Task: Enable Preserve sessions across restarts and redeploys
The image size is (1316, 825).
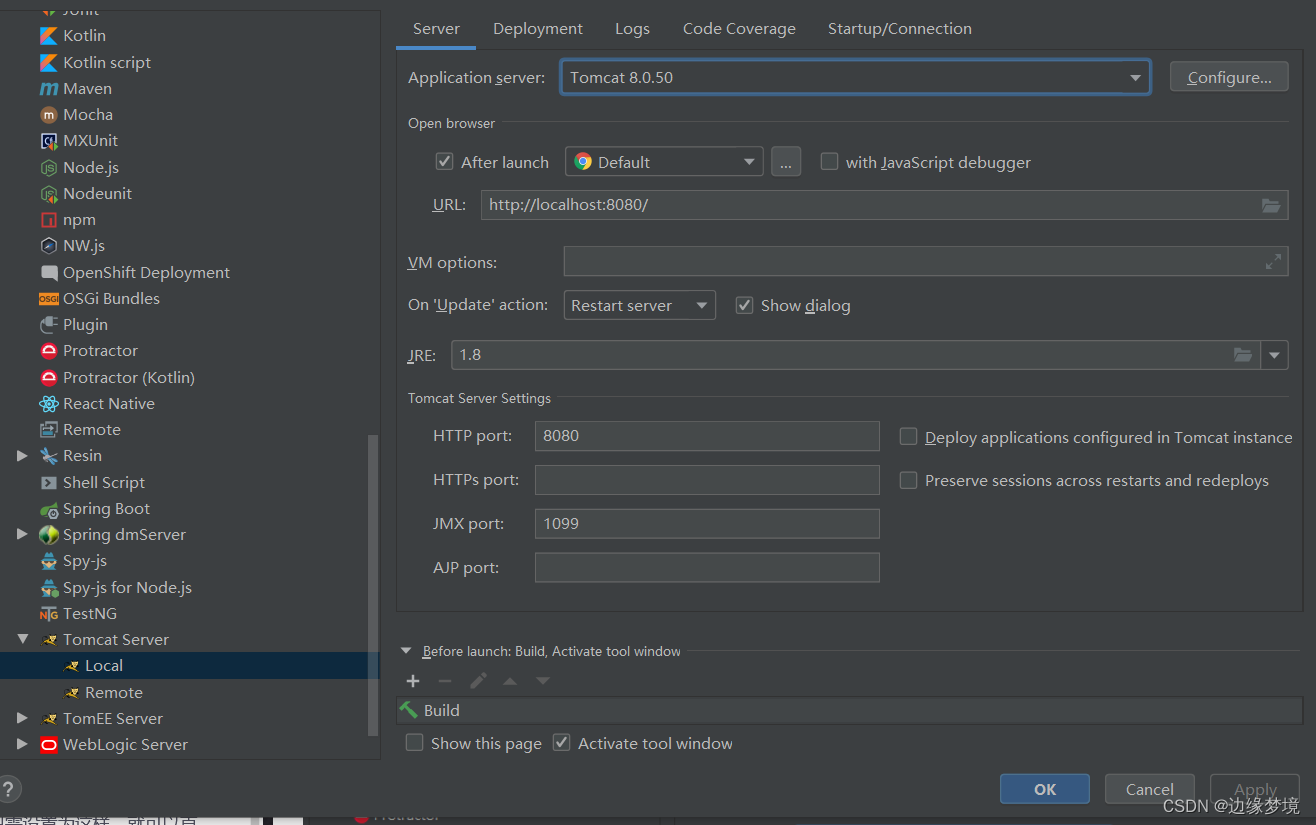Action: 908,480
